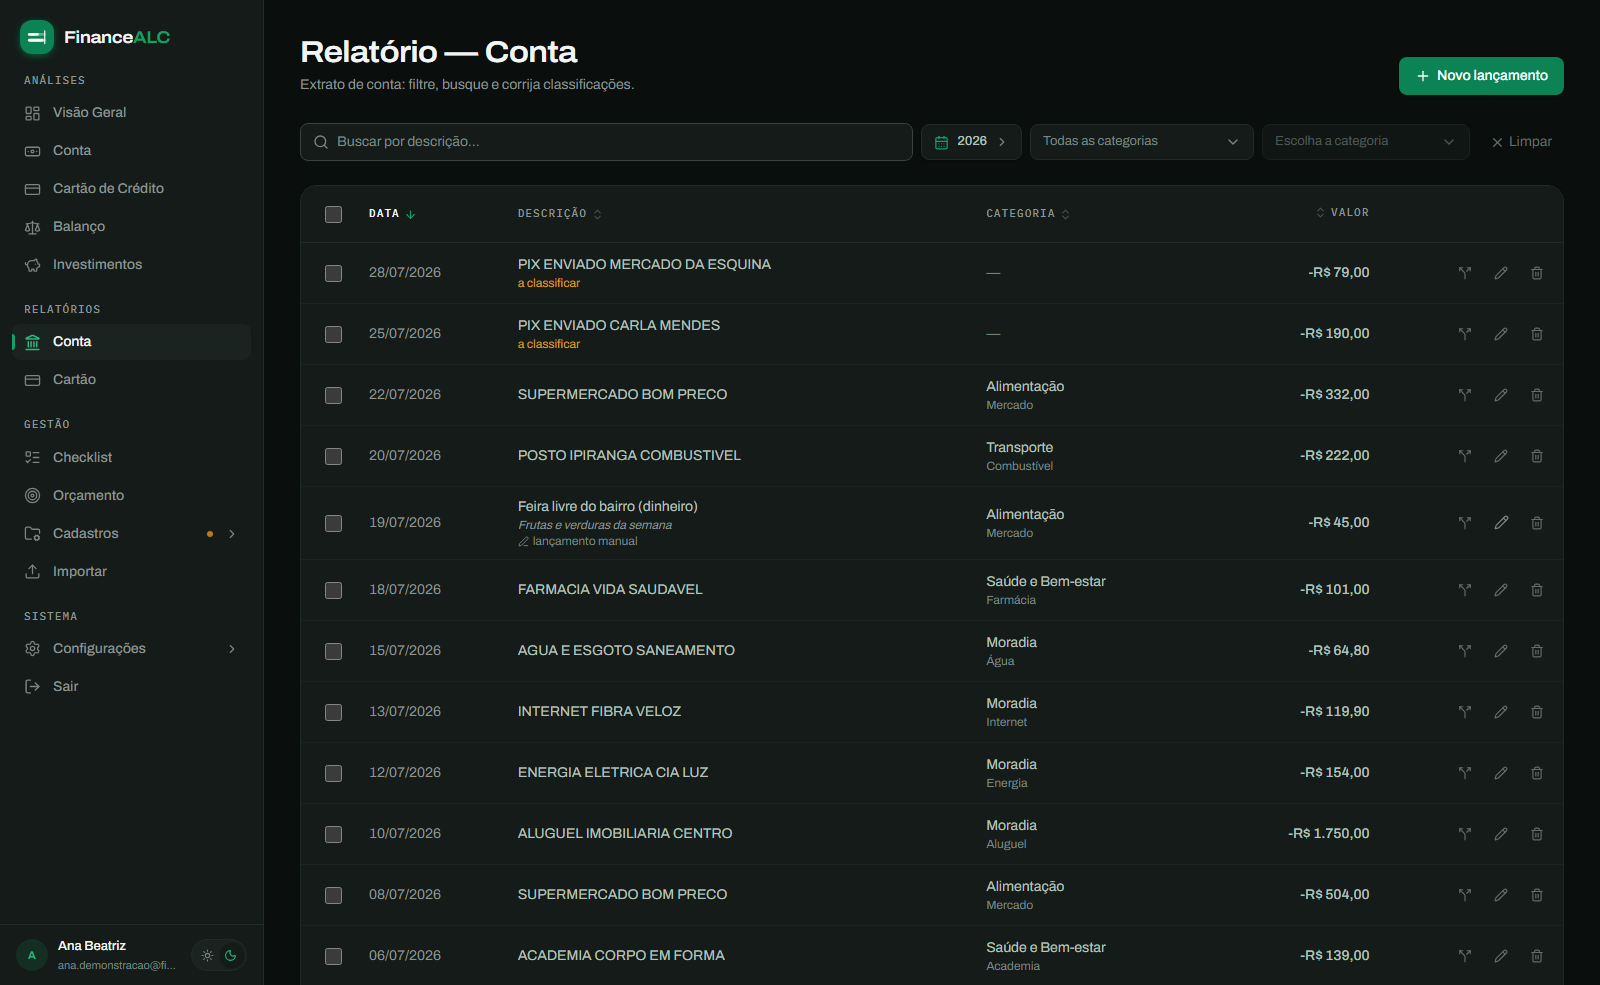Viewport: 1600px width, 985px height.
Task: Split the ENERGIA ELETRICA CIA LUZ entry
Action: (x=1465, y=773)
